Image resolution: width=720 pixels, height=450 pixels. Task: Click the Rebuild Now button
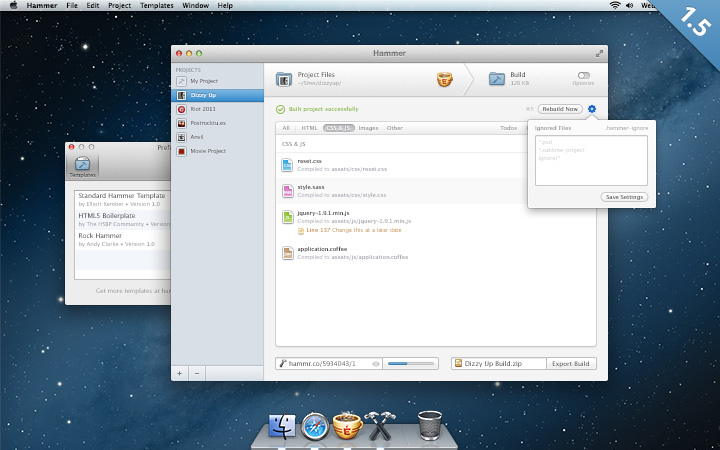point(560,109)
